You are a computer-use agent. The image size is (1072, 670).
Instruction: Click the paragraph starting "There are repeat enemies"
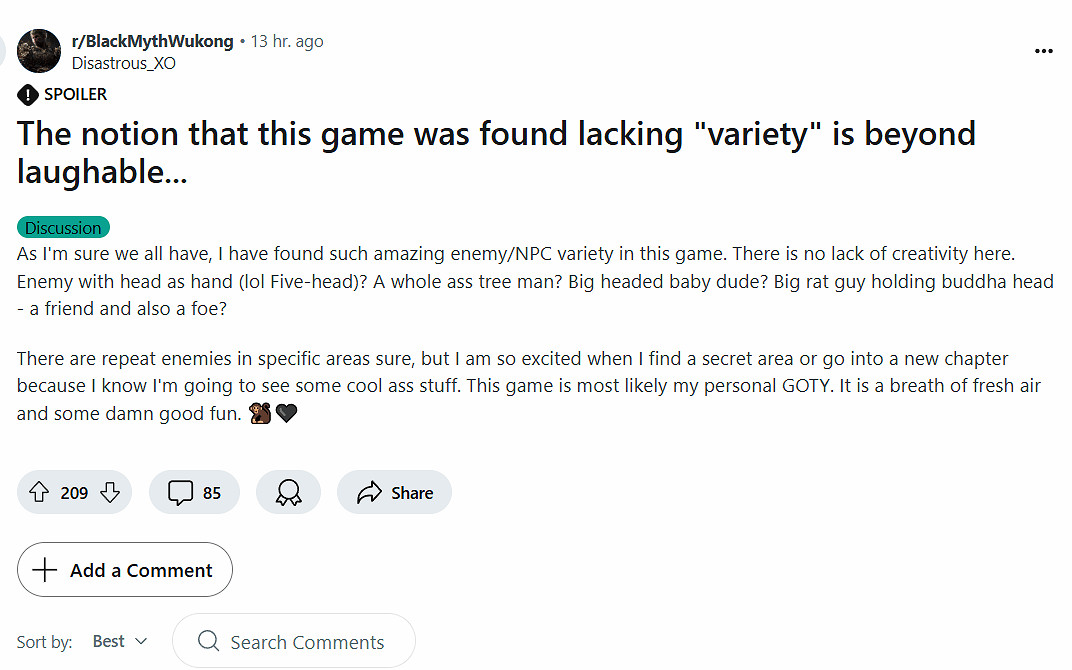528,385
